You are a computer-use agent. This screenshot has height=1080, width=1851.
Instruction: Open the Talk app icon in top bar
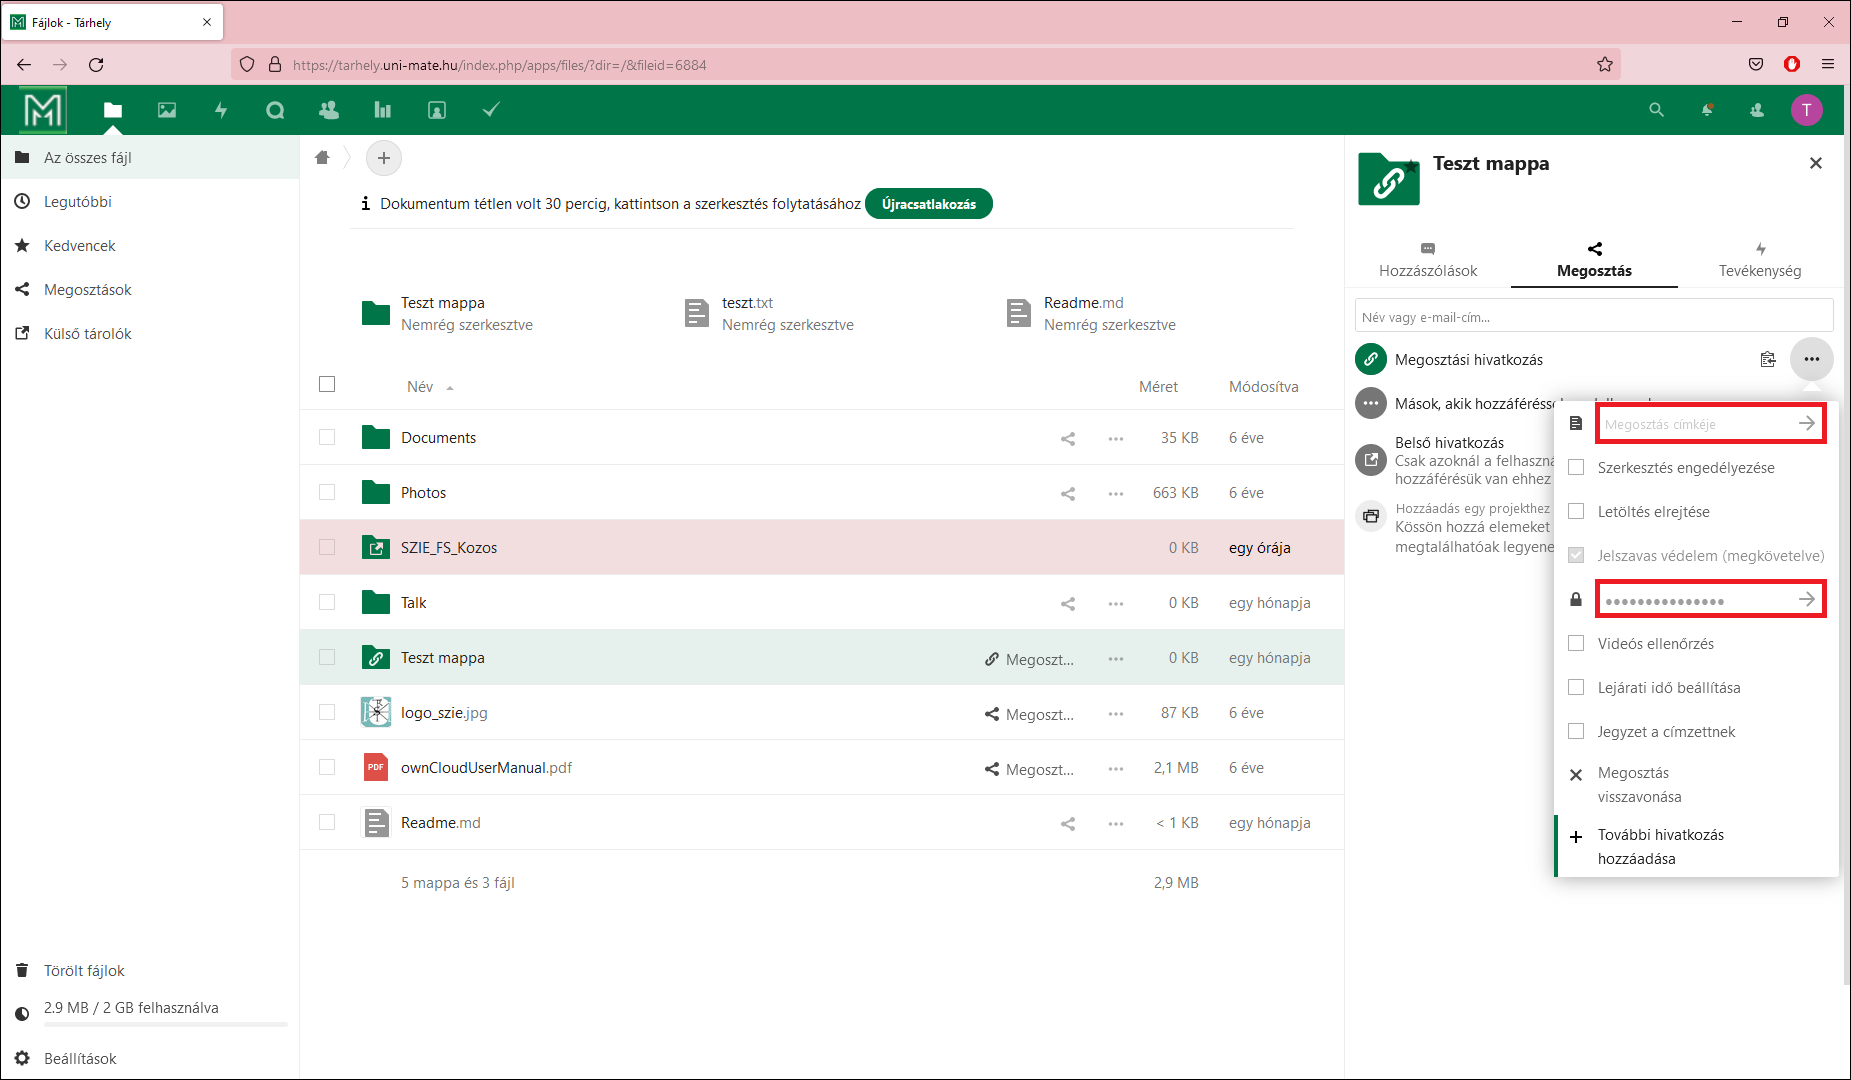275,110
